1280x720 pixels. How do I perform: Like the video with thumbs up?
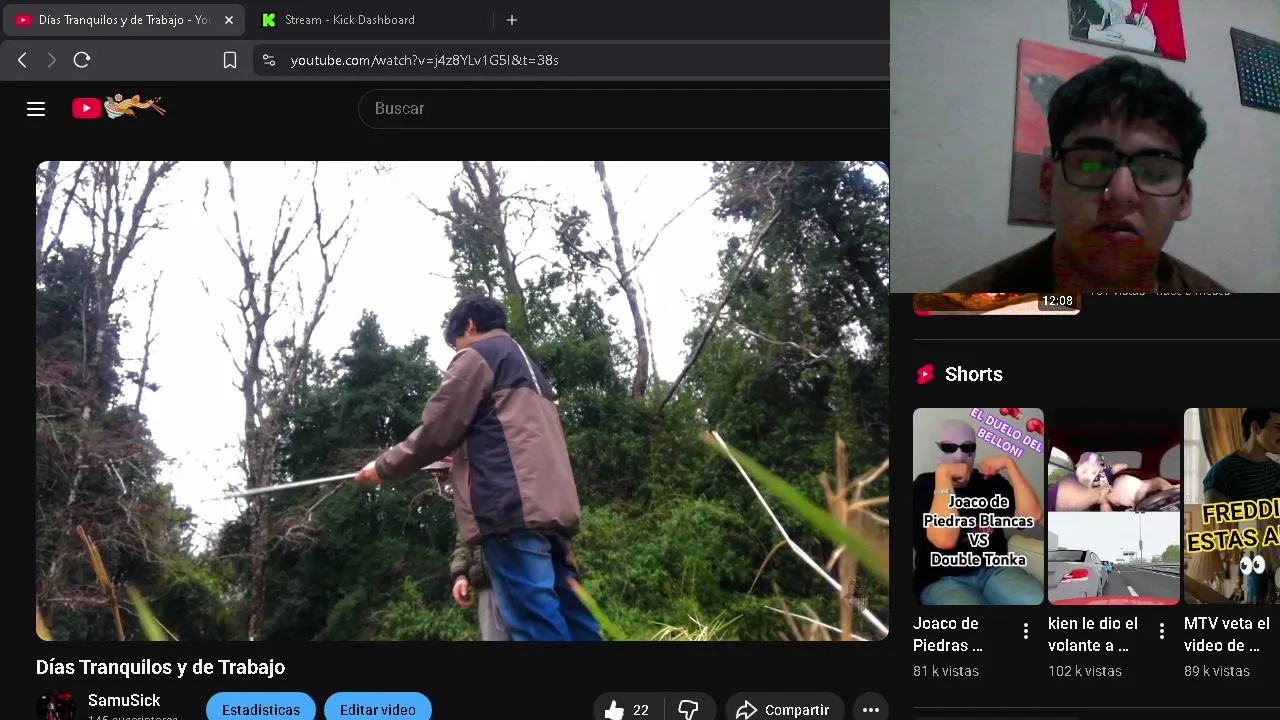coord(627,709)
